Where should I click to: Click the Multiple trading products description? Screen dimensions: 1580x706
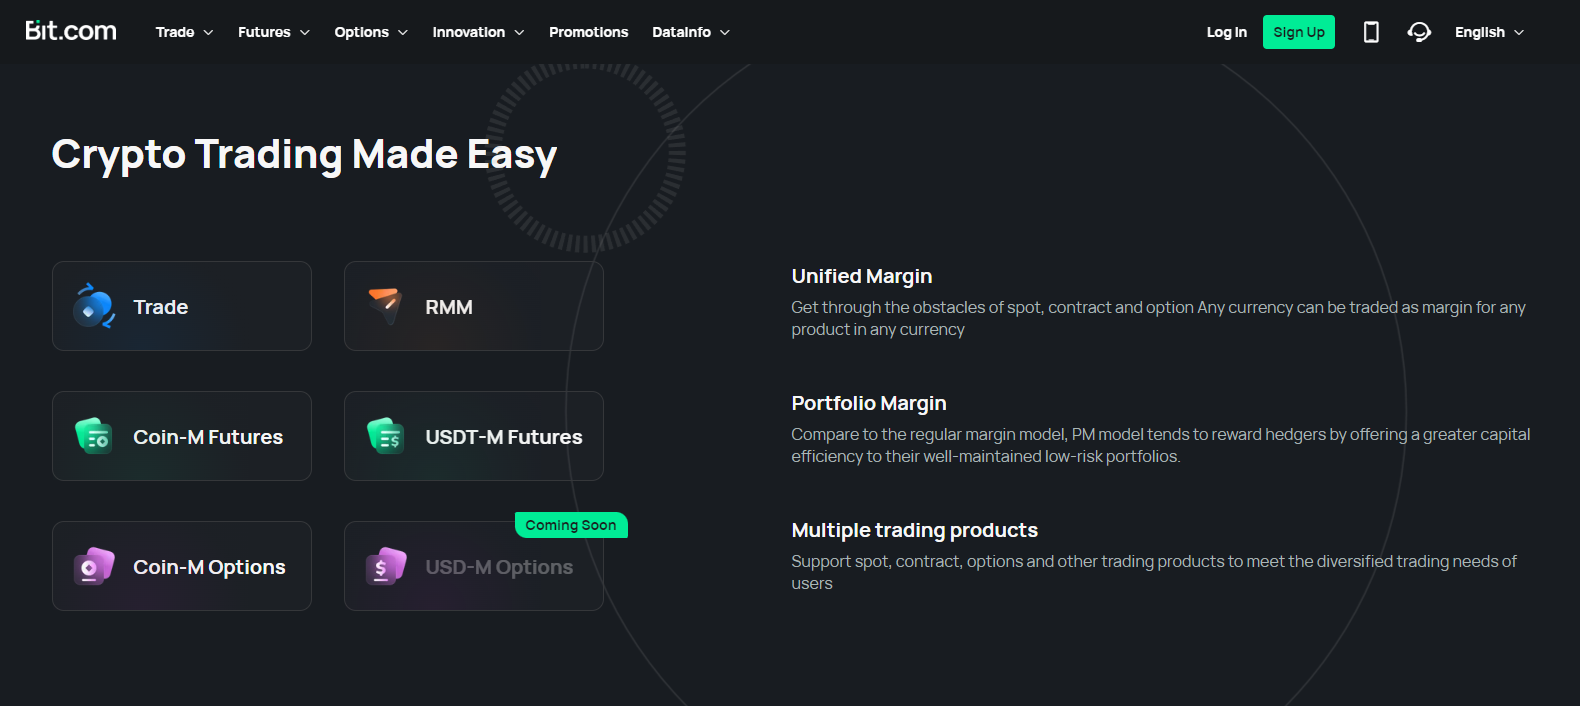pos(1154,572)
